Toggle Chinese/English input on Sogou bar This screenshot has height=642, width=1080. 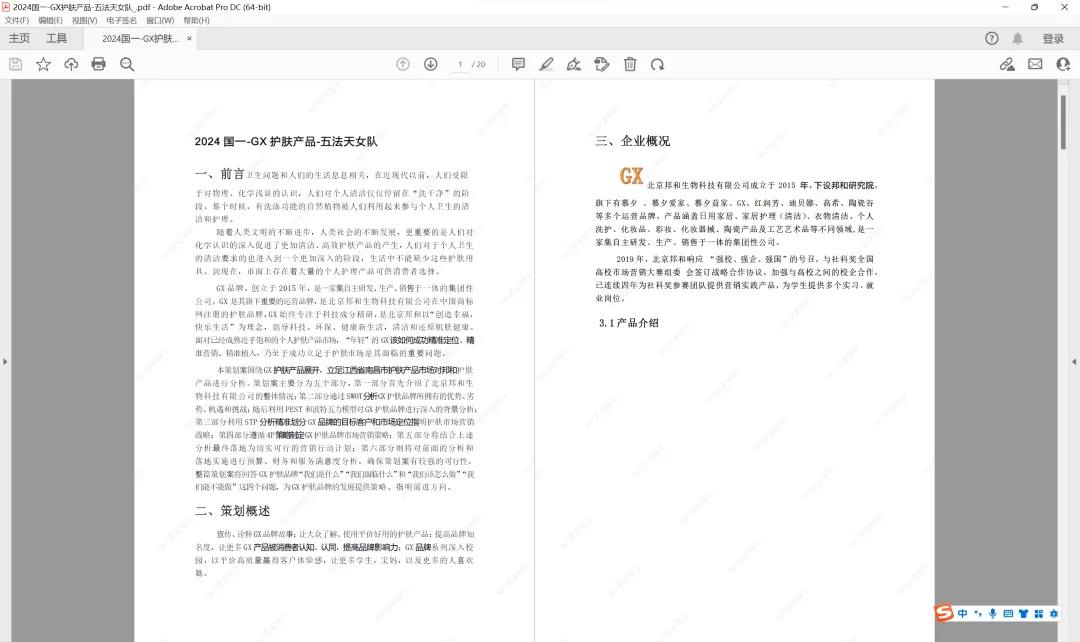[963, 613]
